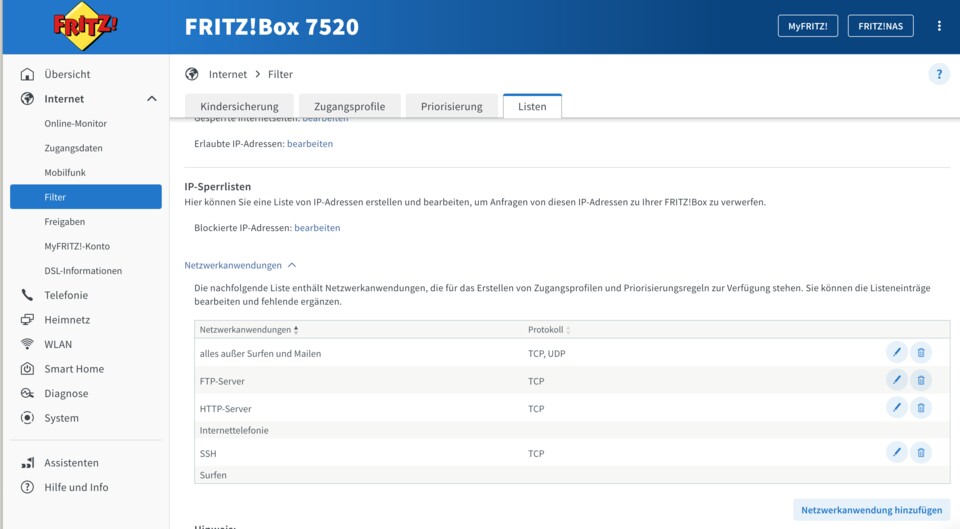Click the globe icon in breadcrumb
This screenshot has height=529, width=960.
[192, 74]
